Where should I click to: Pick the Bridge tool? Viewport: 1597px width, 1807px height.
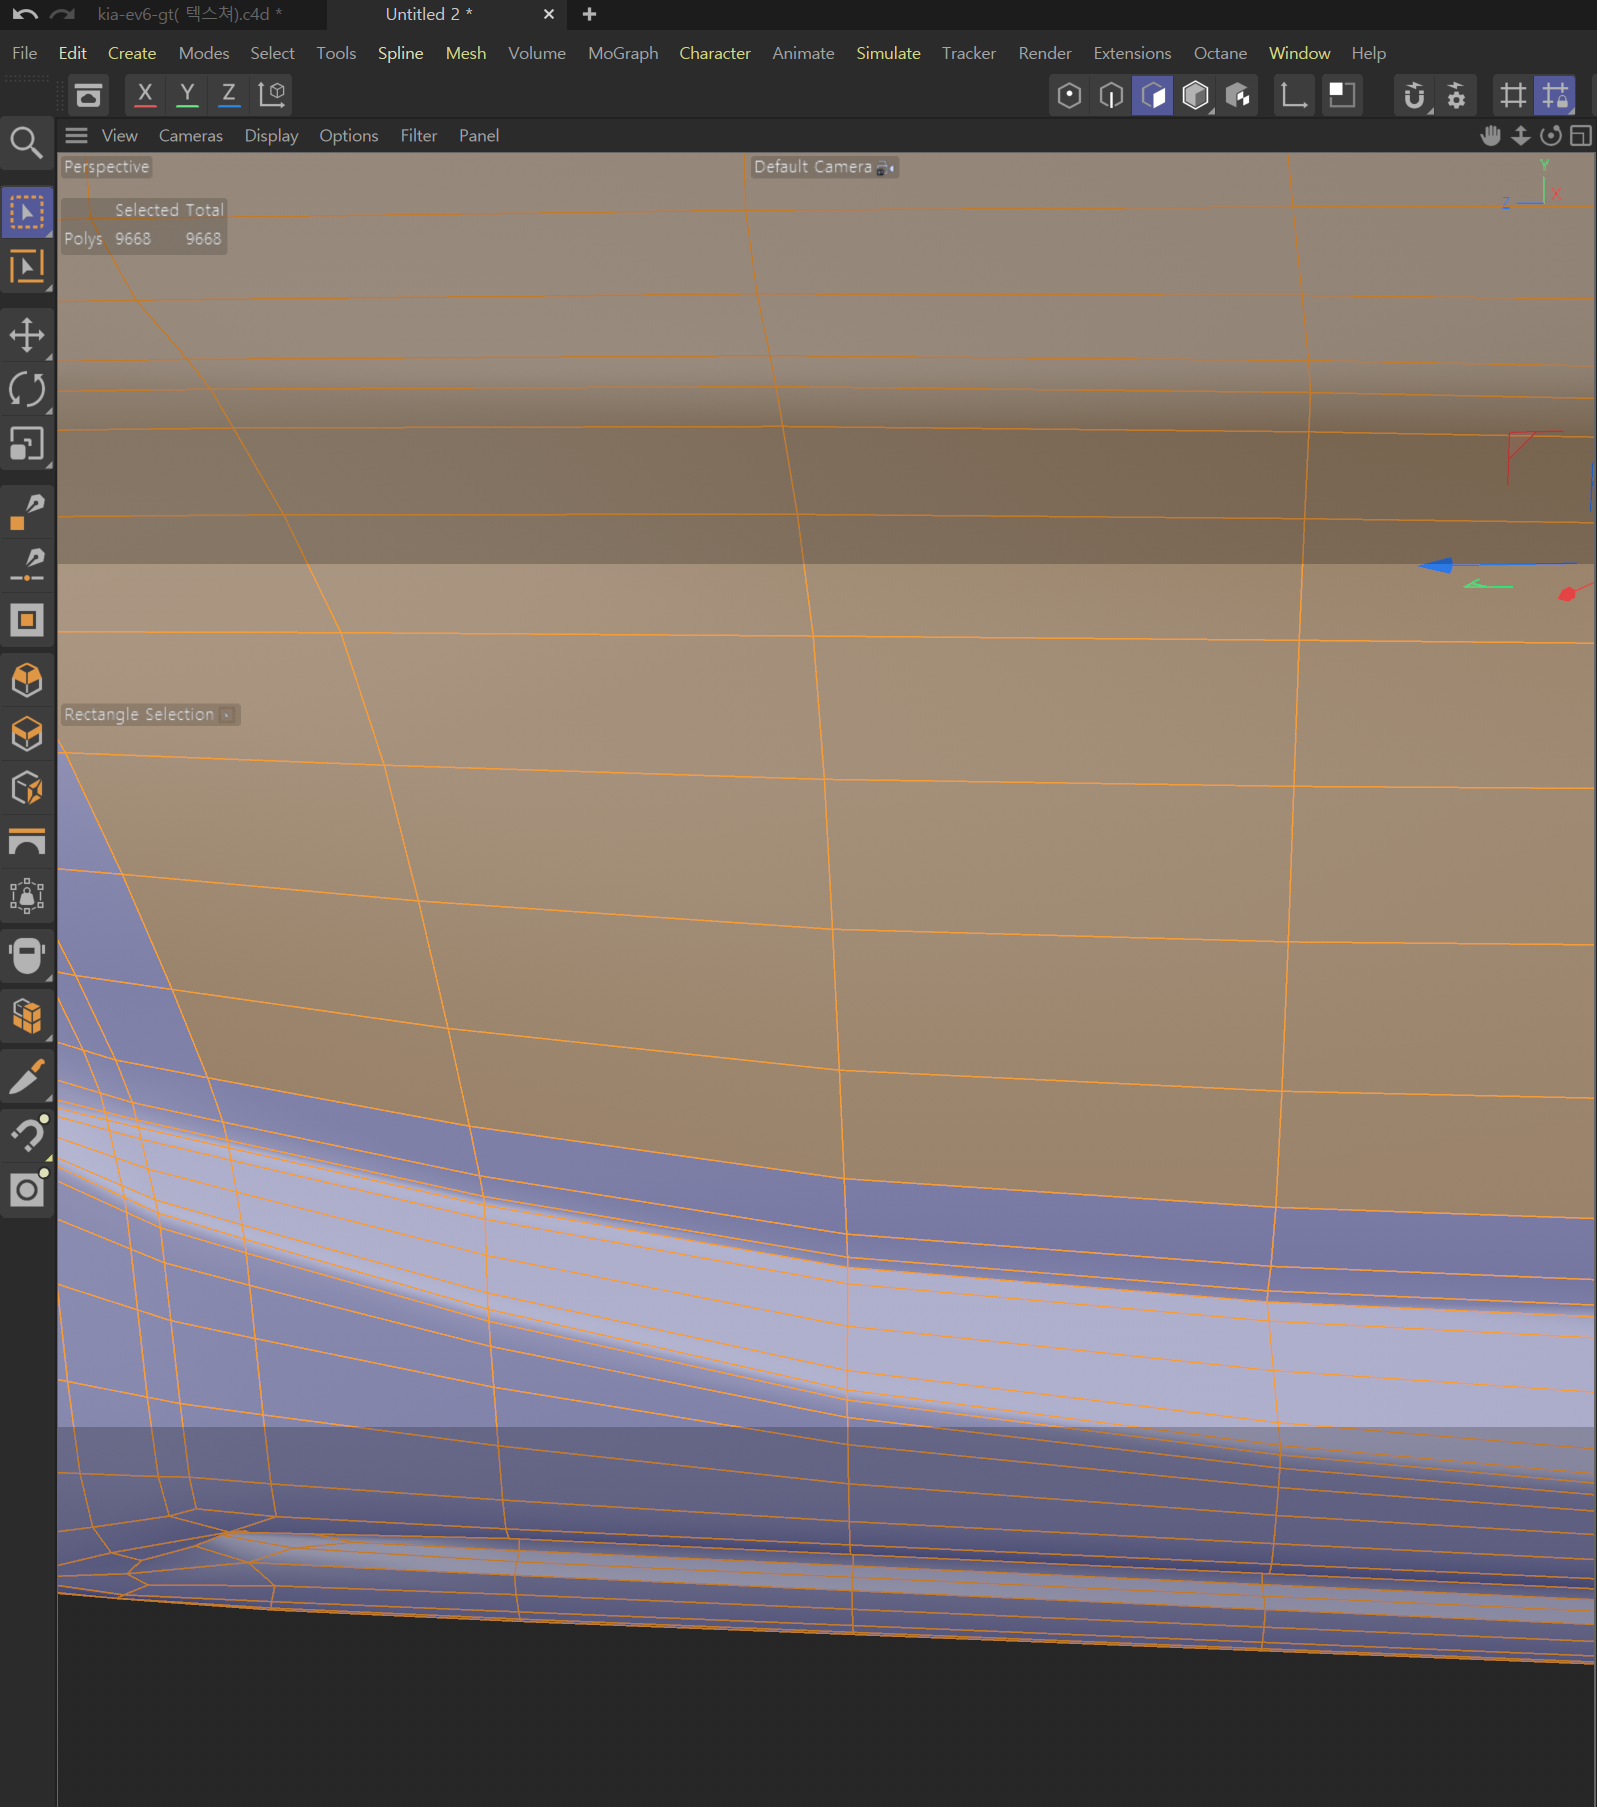[26, 843]
